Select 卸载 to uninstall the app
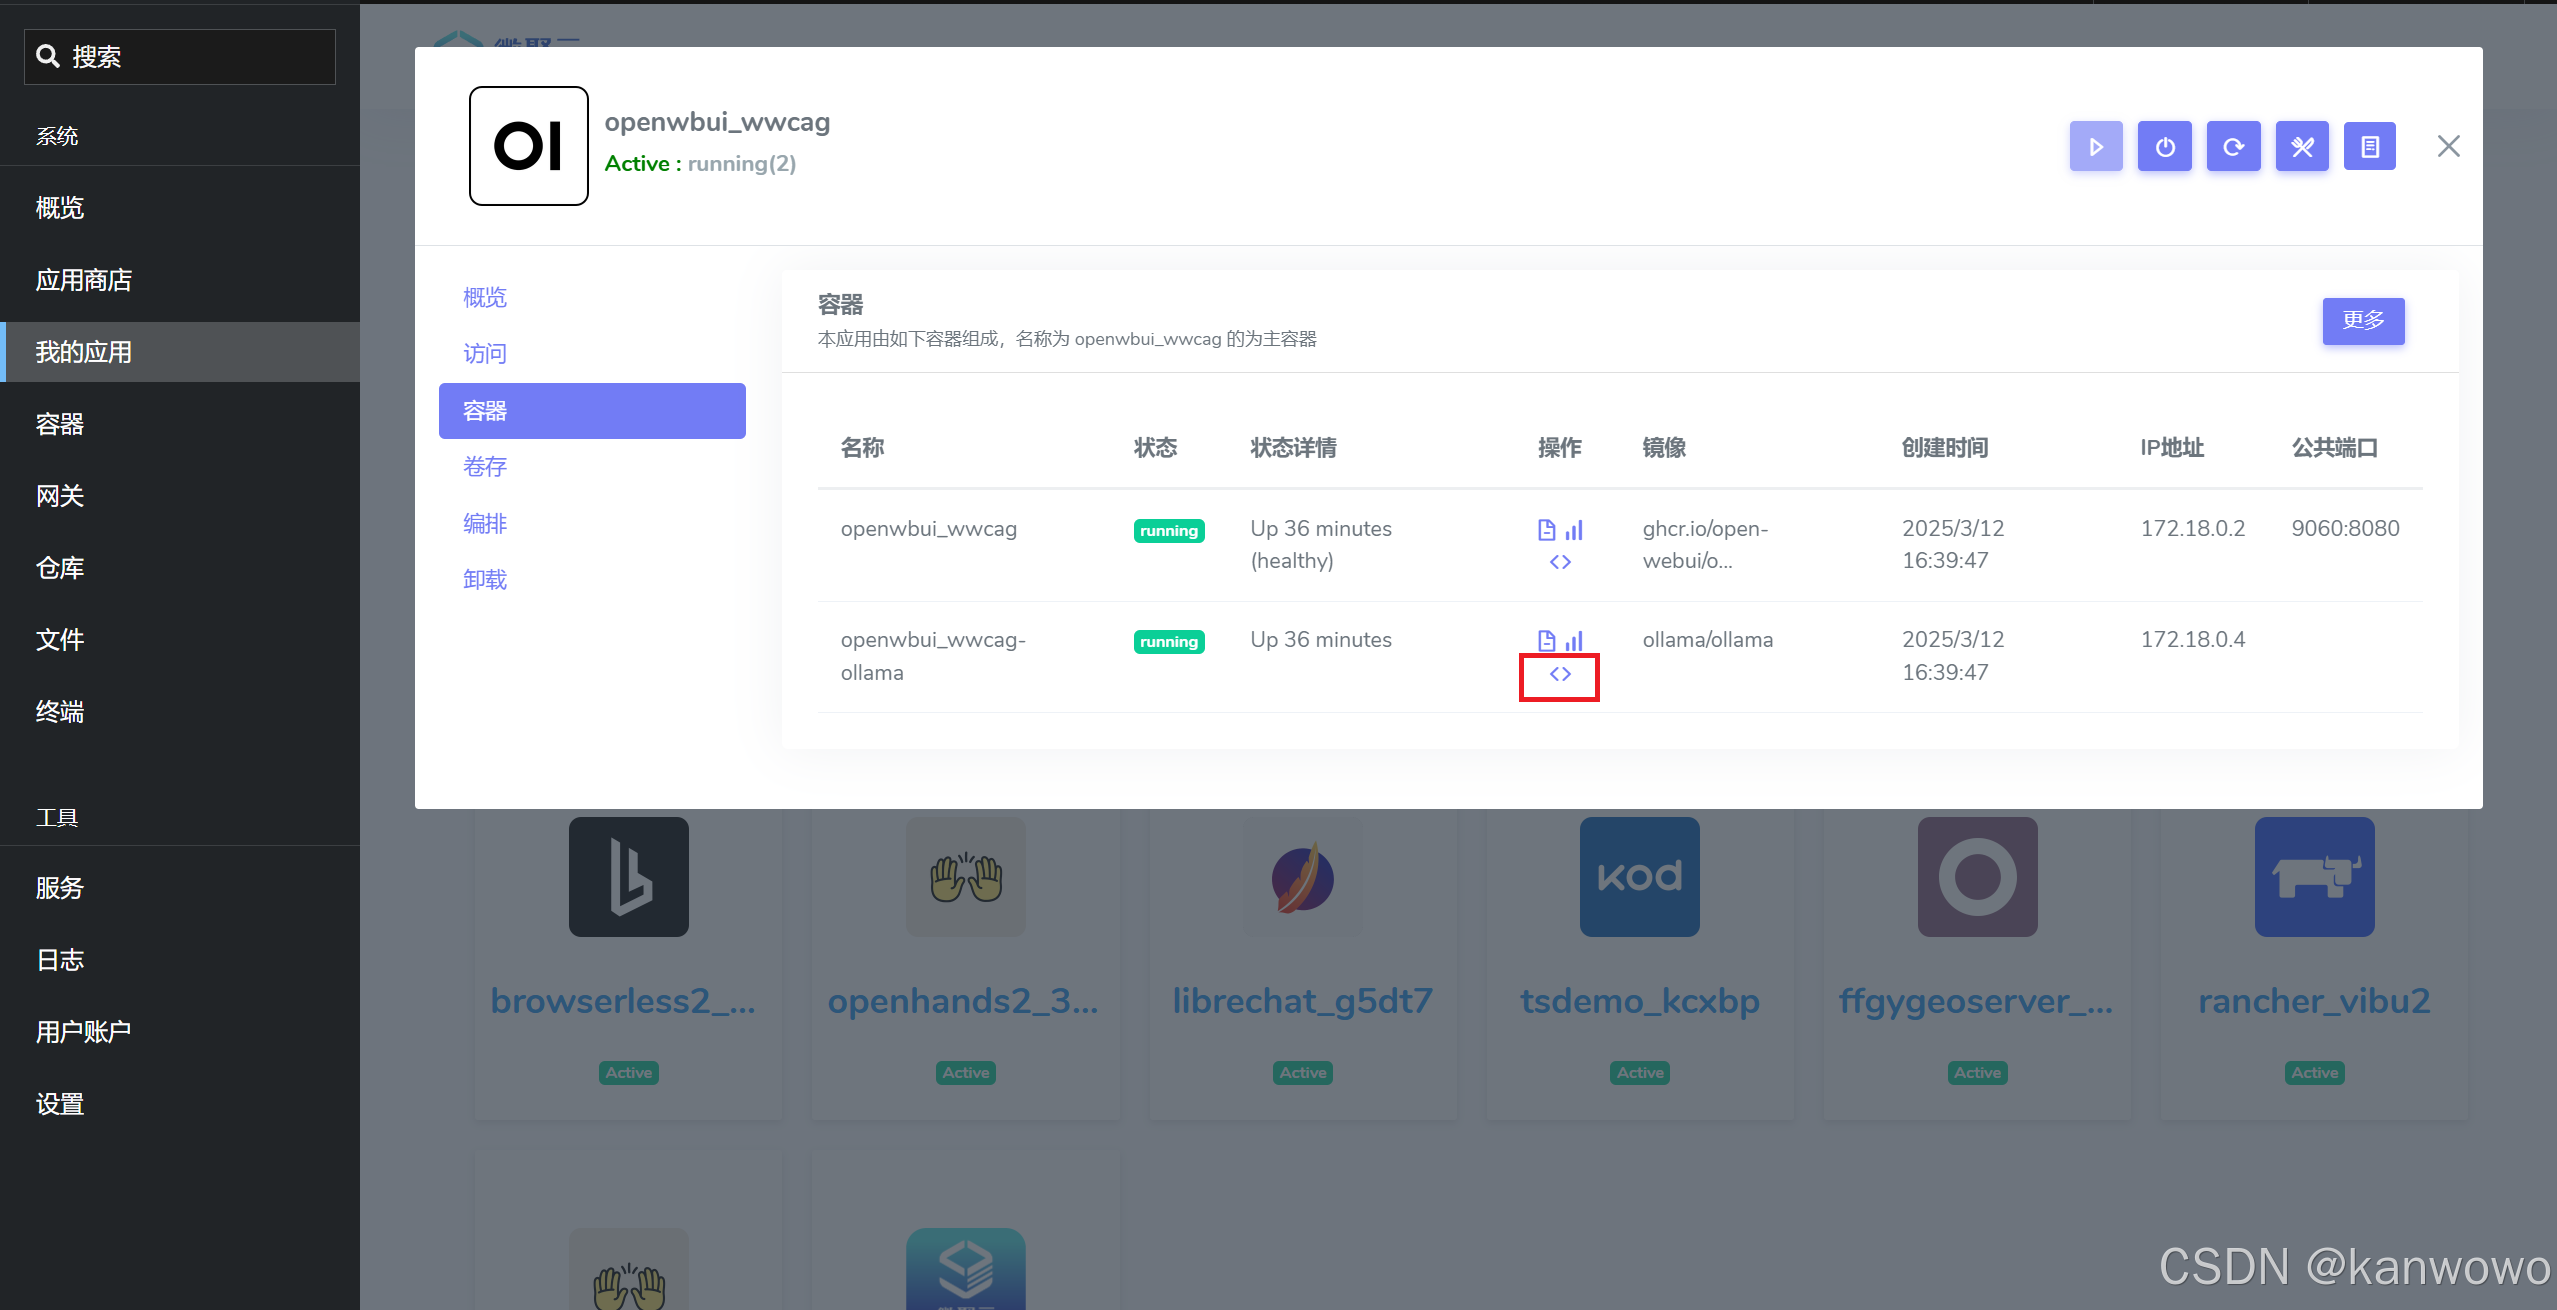 click(484, 579)
